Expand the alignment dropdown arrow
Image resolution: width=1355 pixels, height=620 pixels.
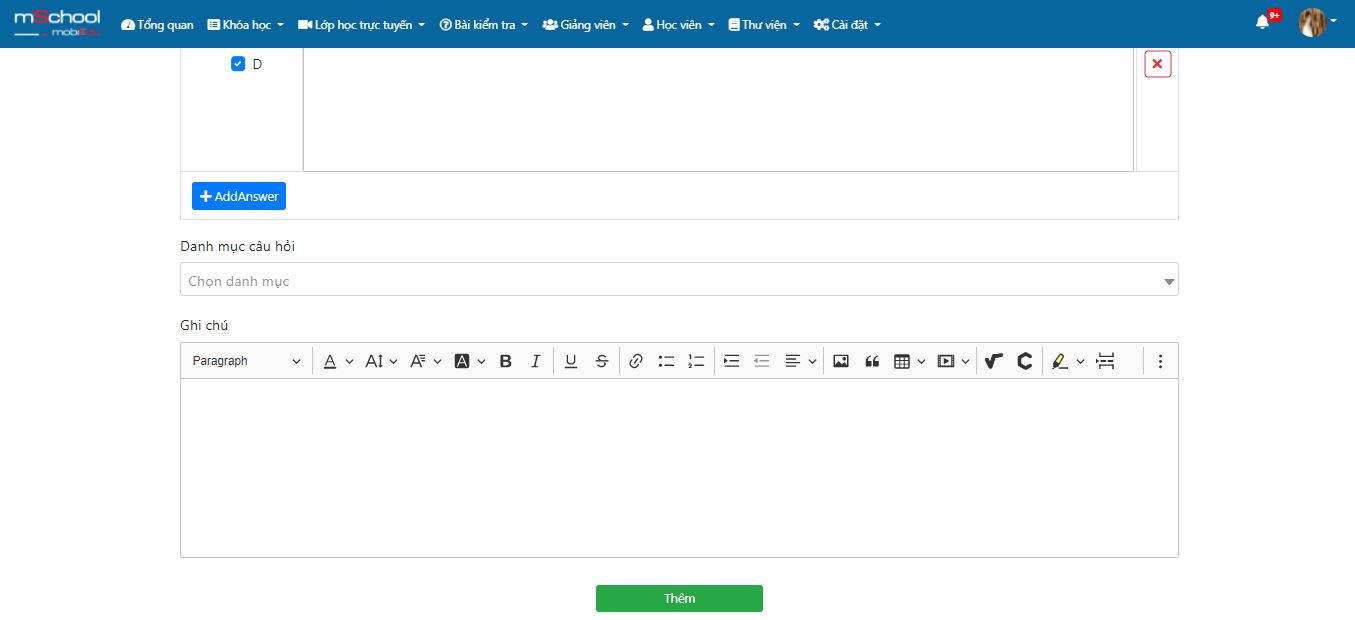812,362
